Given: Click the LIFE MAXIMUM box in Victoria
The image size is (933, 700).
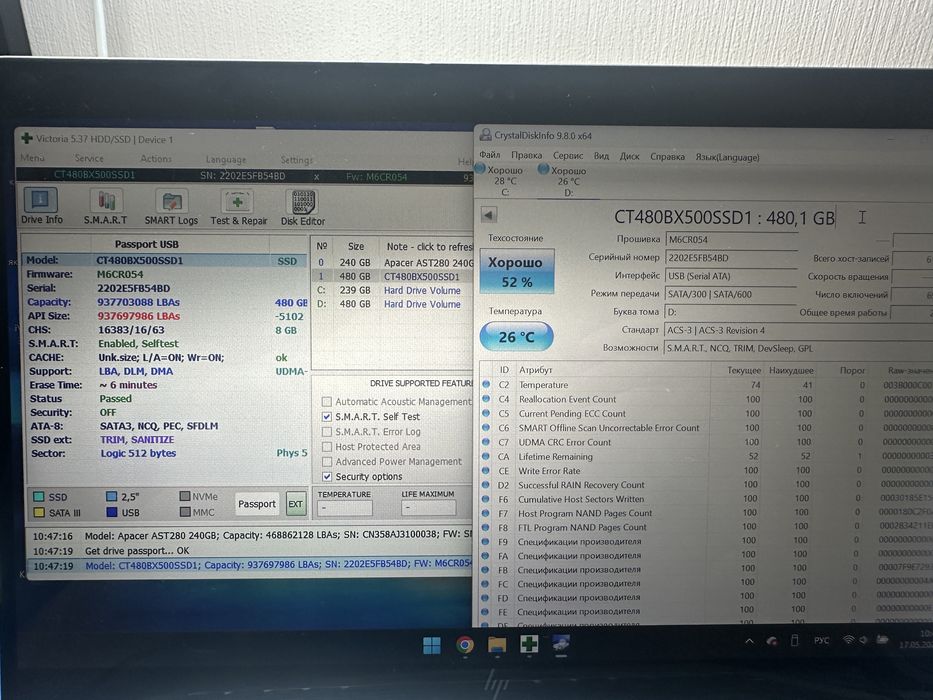Looking at the screenshot, I should [x=428, y=508].
